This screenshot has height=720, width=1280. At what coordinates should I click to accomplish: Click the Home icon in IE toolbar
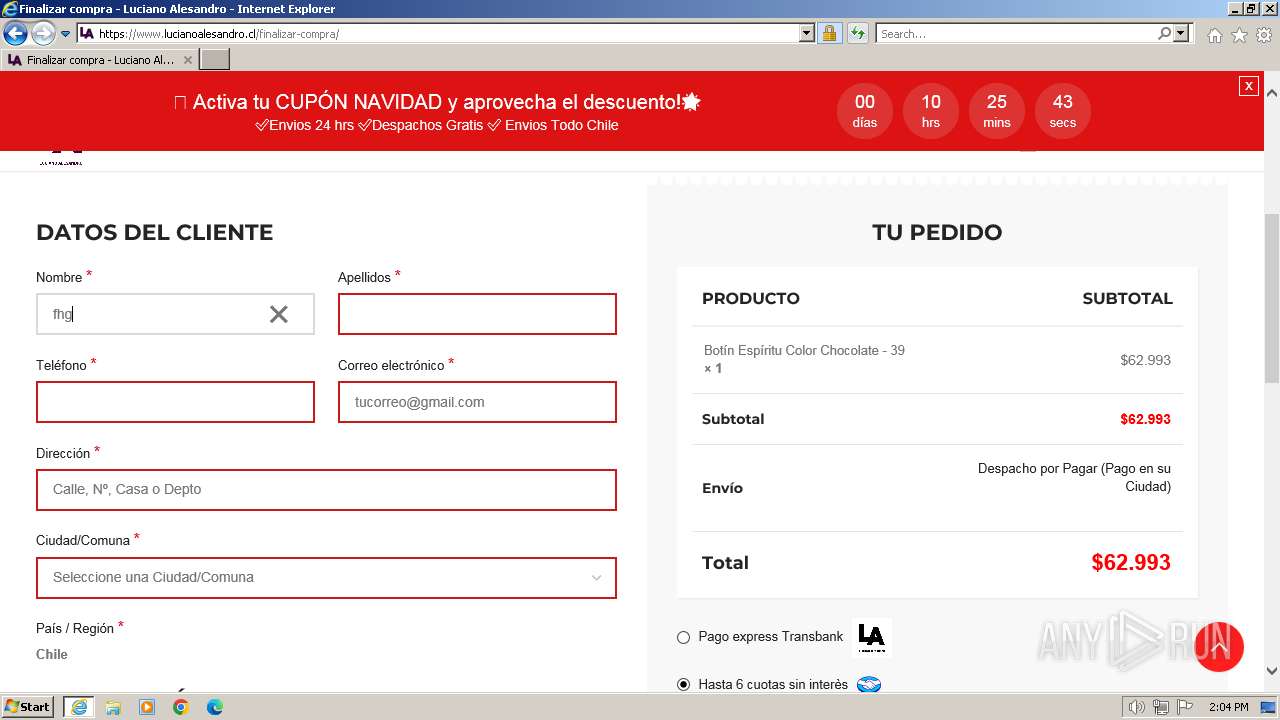tap(1214, 35)
